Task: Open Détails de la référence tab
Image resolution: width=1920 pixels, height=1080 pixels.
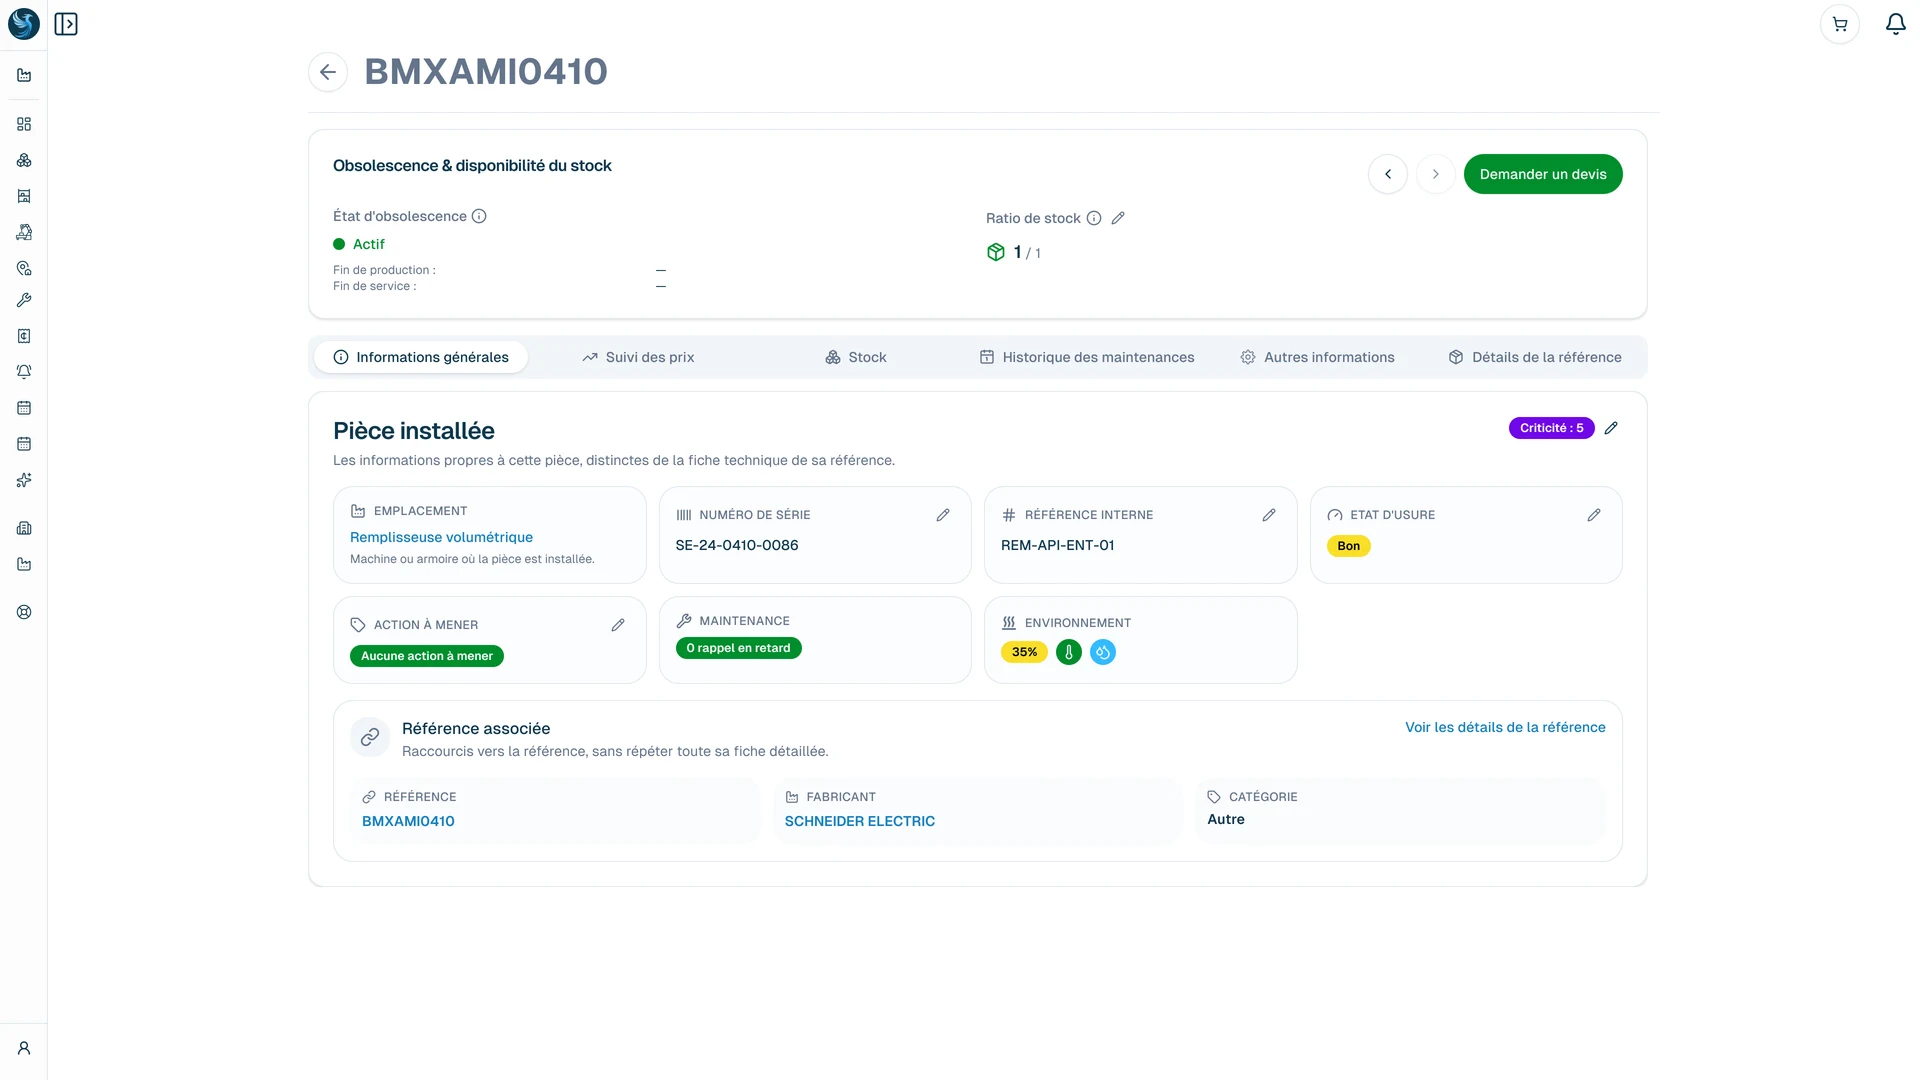Action: coord(1535,357)
